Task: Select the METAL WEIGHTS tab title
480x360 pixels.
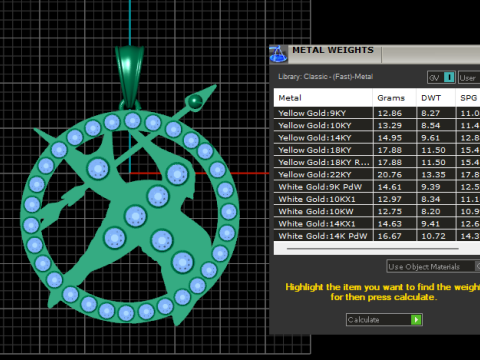Action: point(333,50)
